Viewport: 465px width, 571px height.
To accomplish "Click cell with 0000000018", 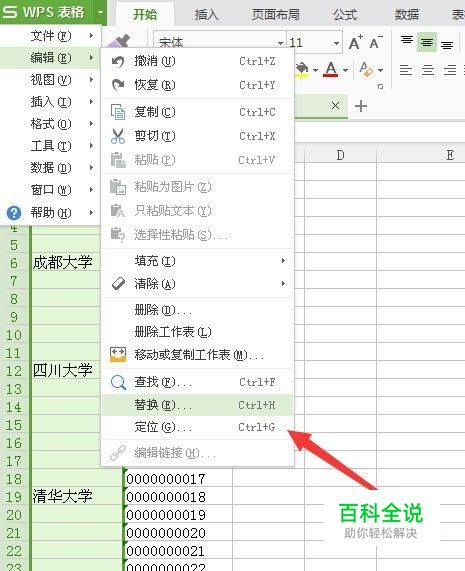I will tap(178, 497).
